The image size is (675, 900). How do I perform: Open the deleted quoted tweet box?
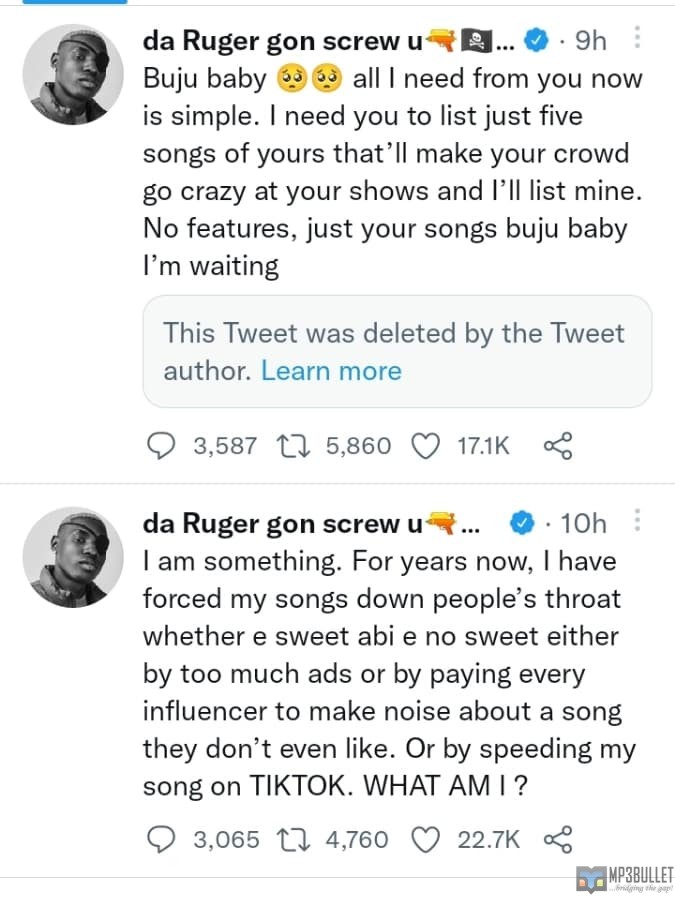click(x=397, y=351)
